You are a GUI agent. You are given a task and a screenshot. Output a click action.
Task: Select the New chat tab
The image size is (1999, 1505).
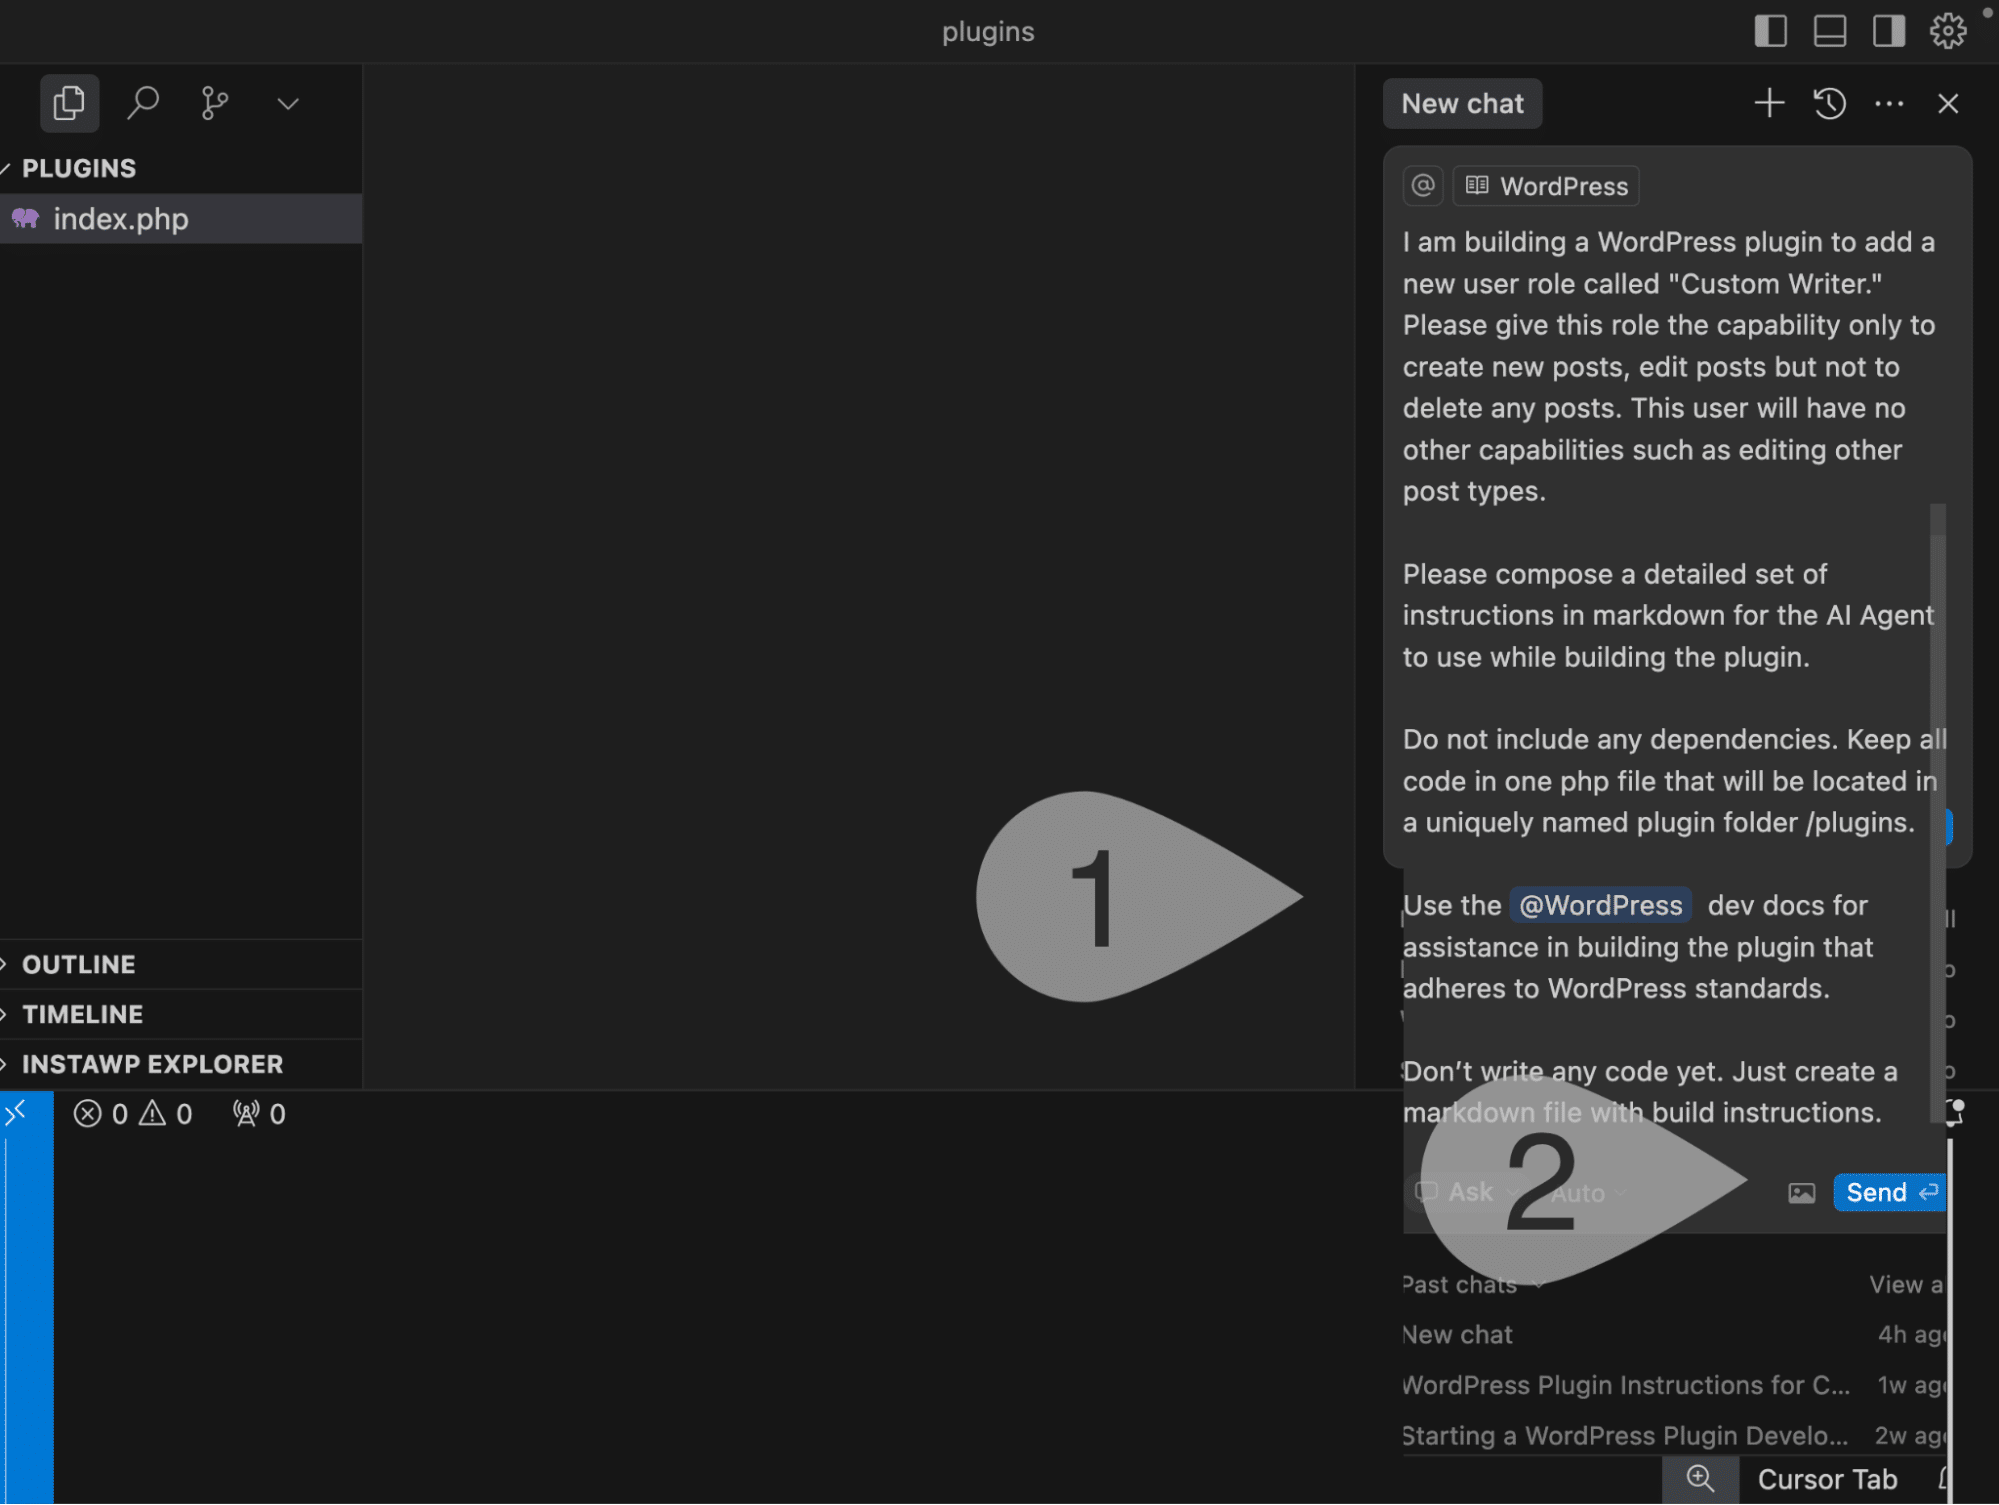[x=1462, y=103]
